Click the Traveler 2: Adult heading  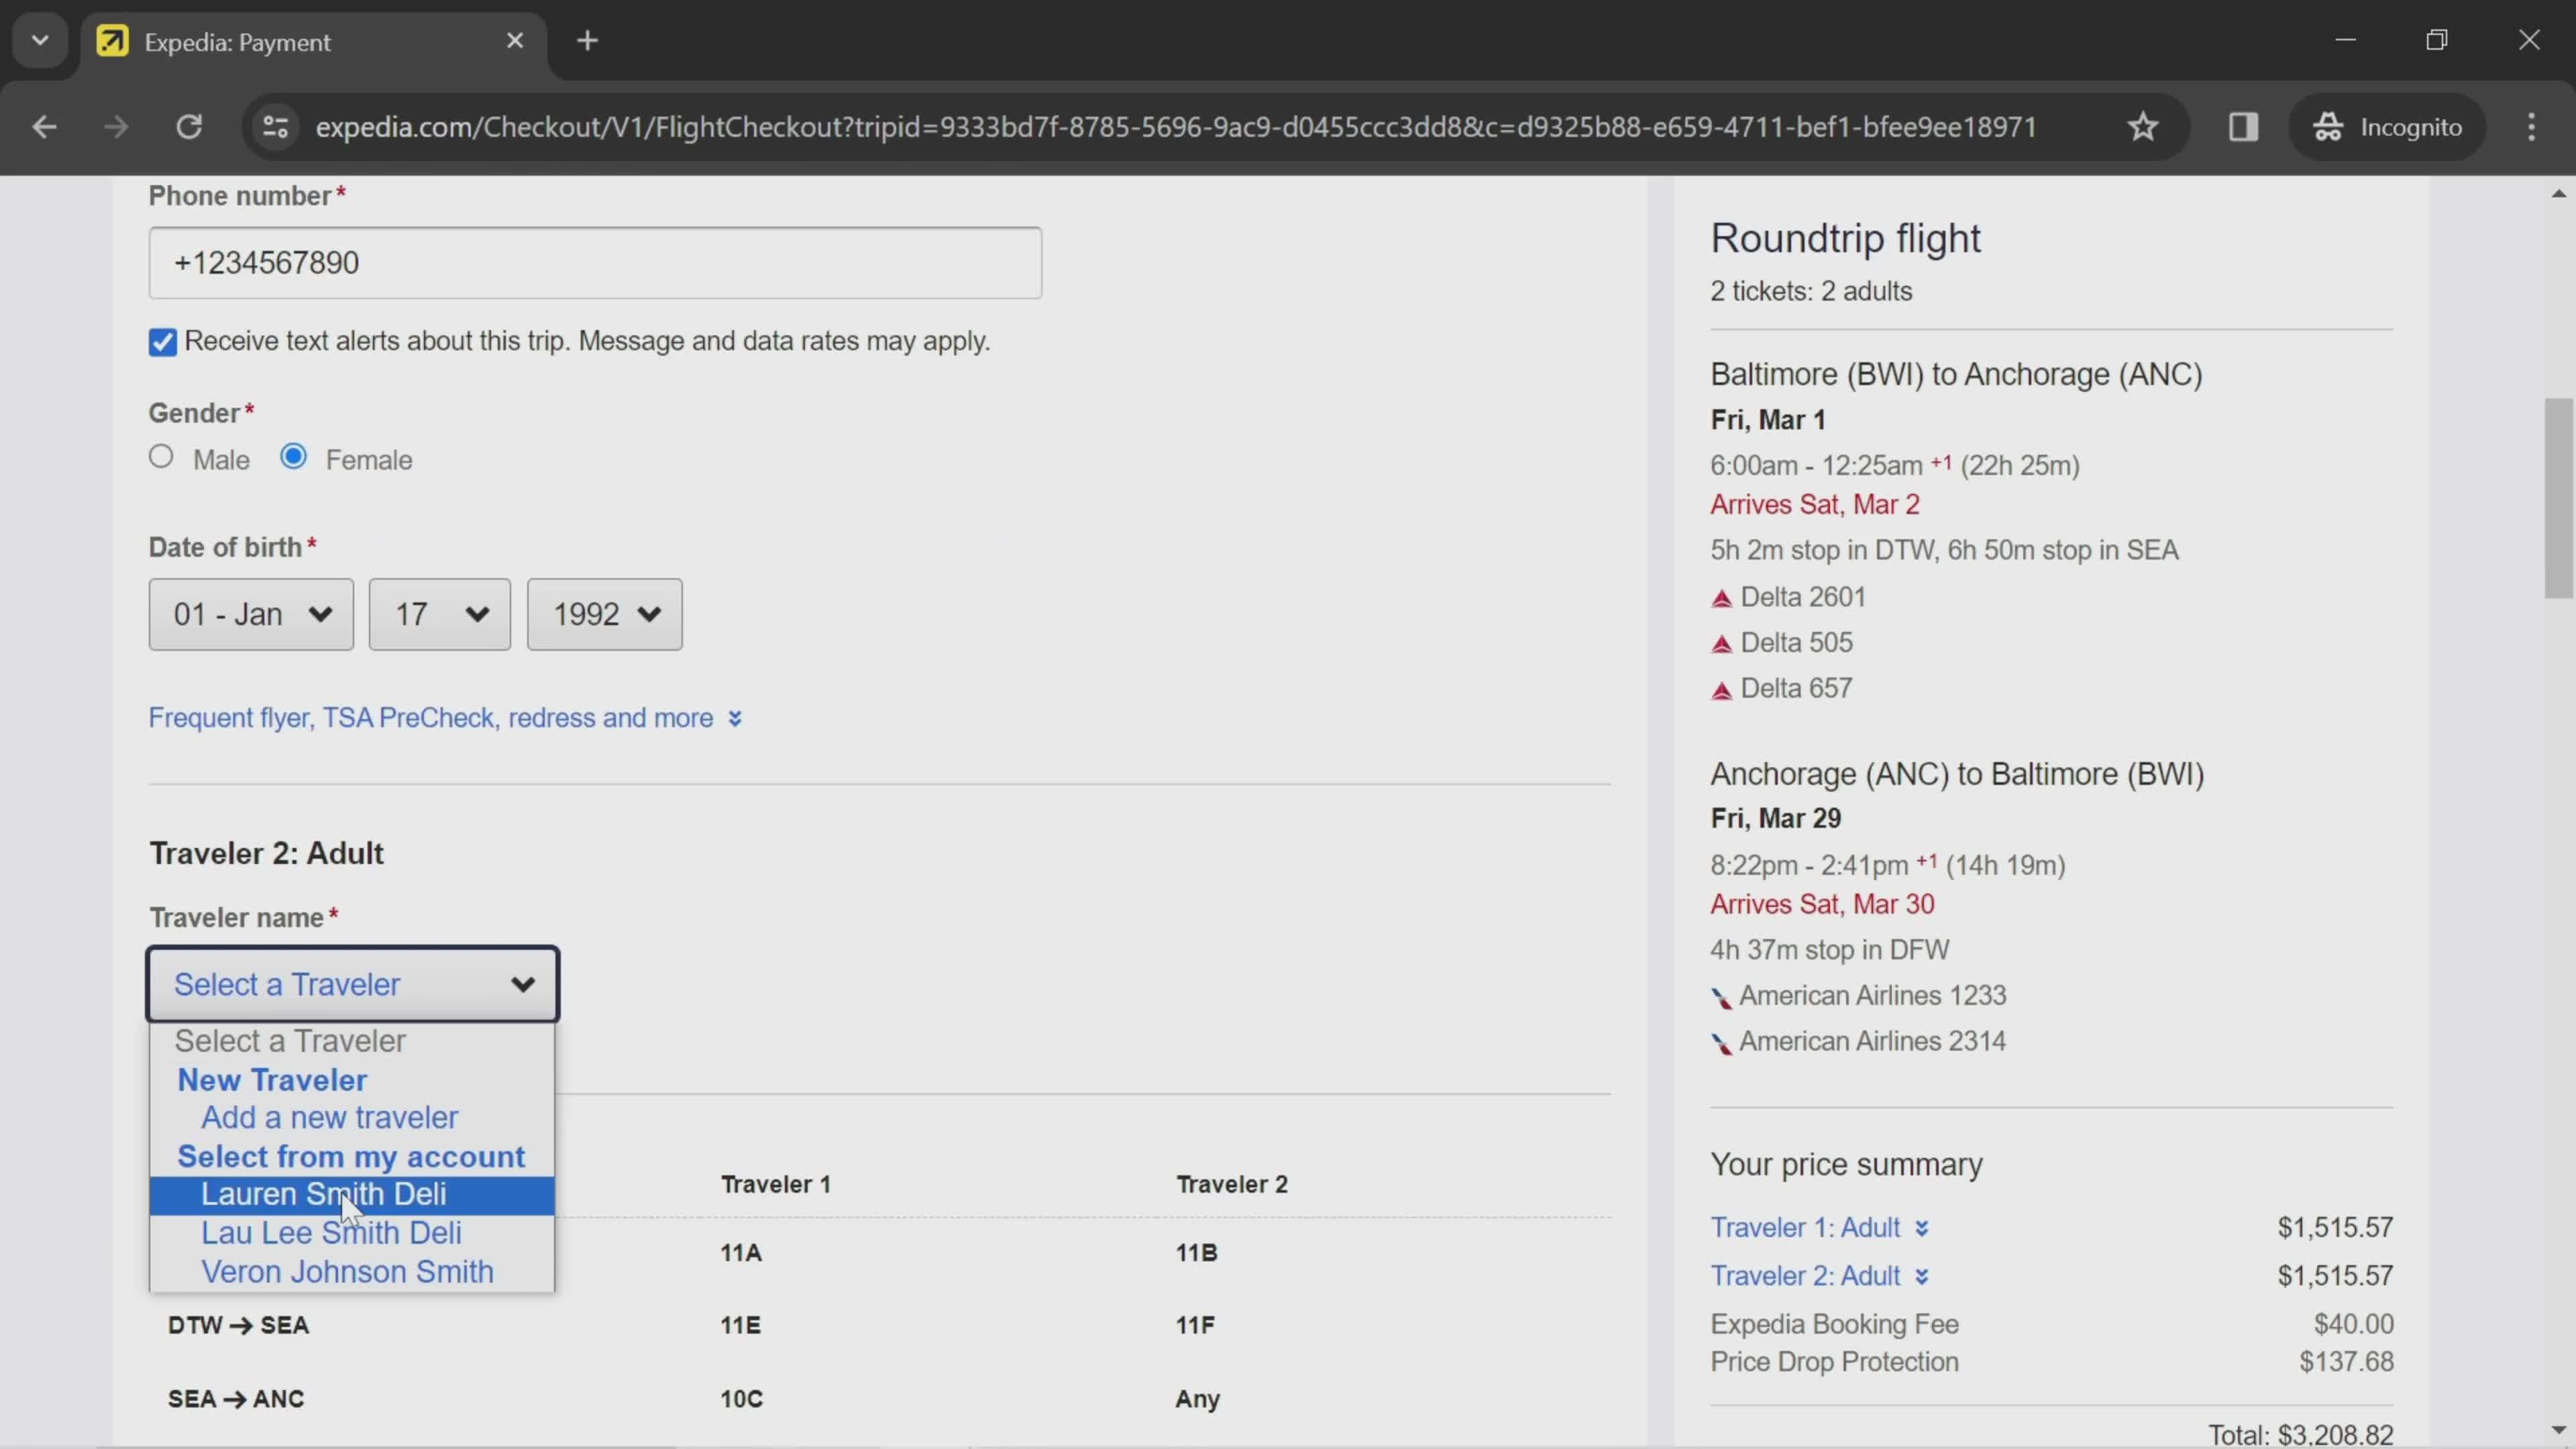point(266,853)
